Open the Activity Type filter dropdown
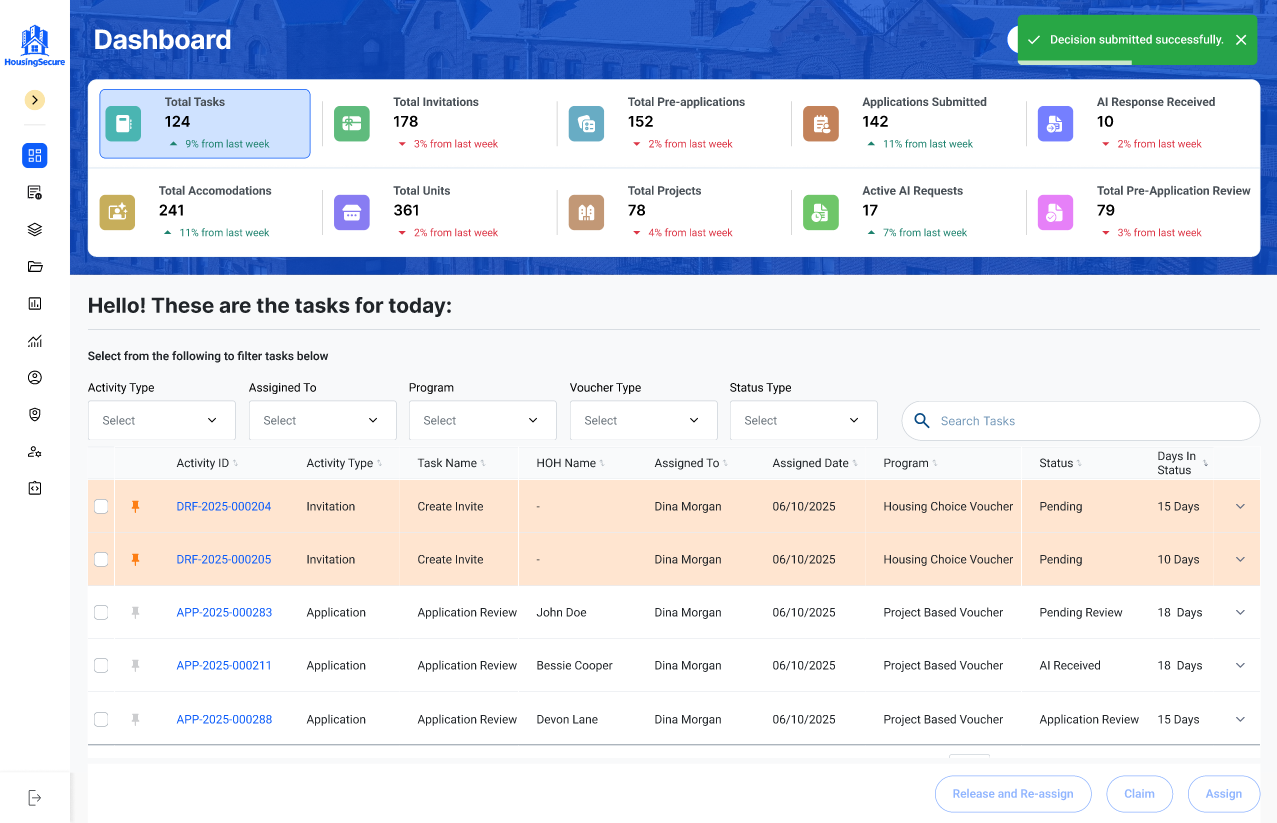1277x823 pixels. pos(161,421)
